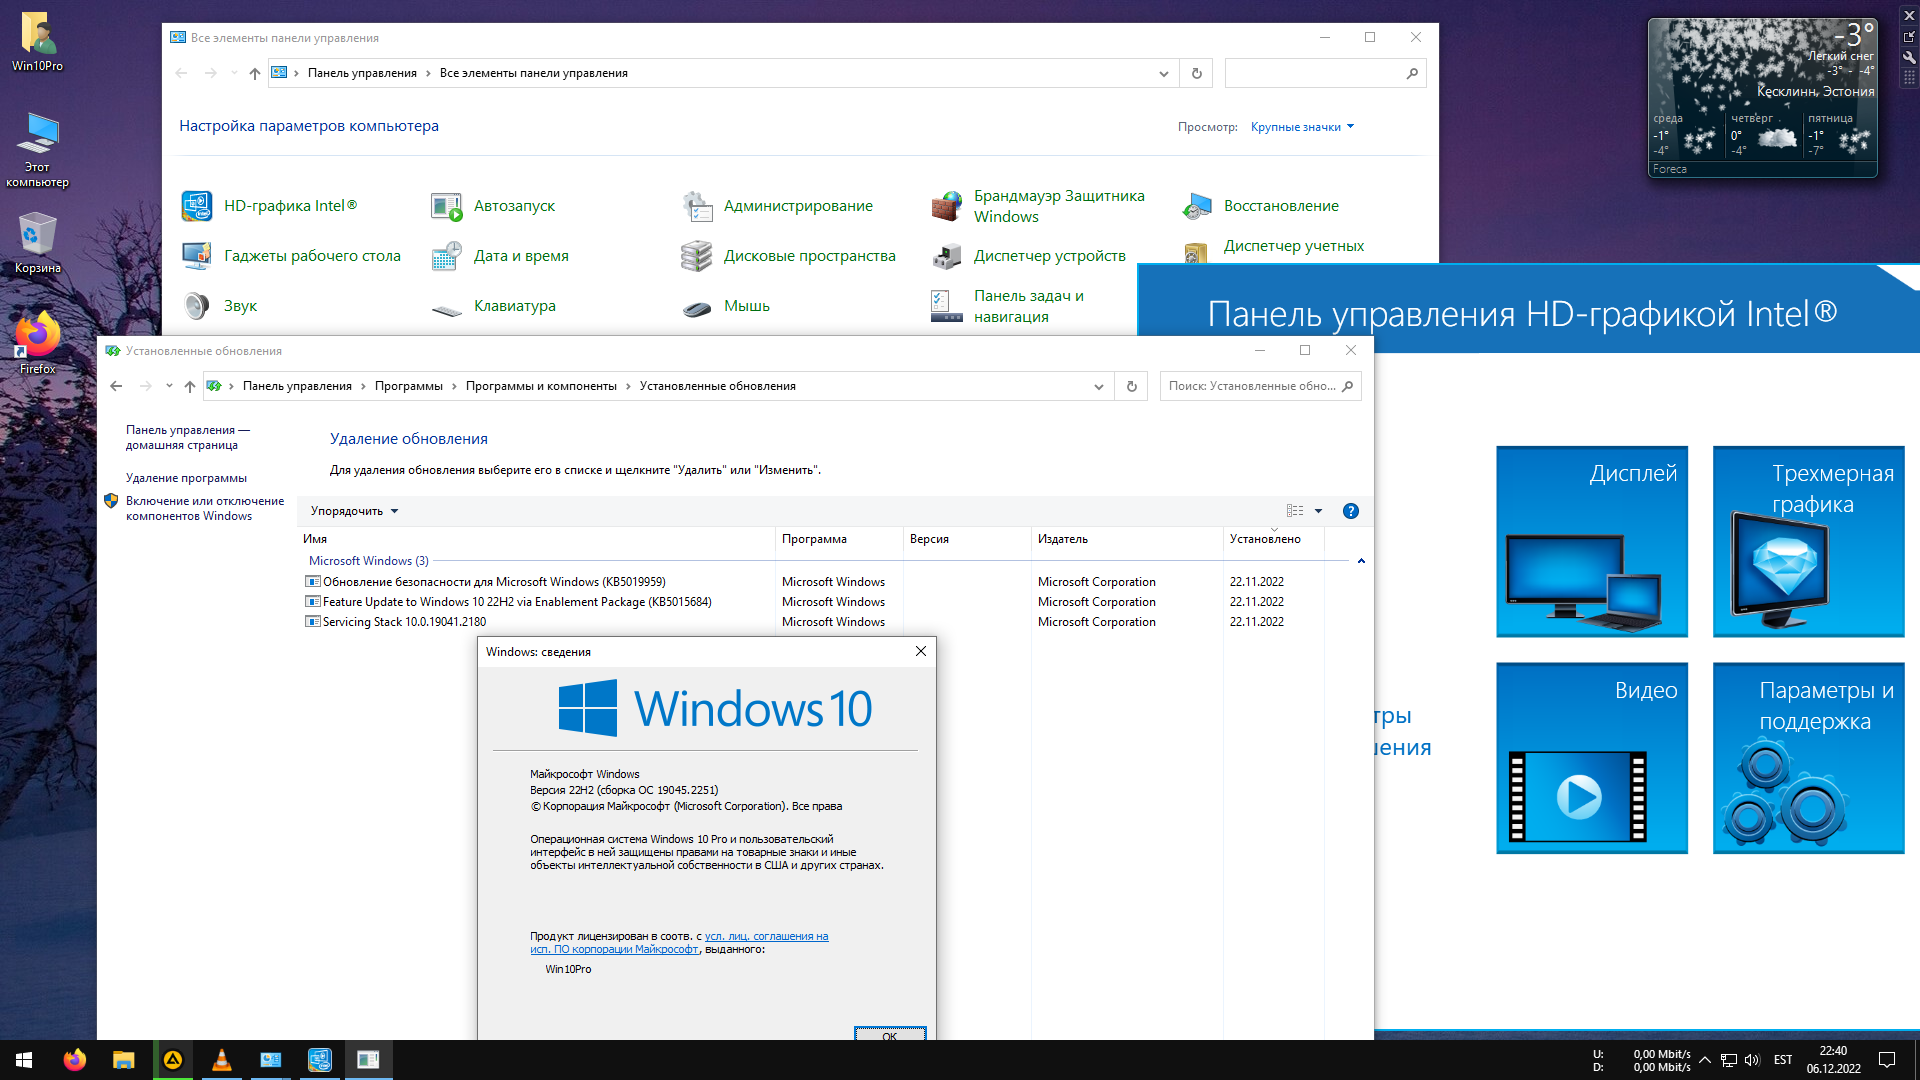Expand the view options dropdown arrow
The height and width of the screenshot is (1080, 1920).
pyautogui.click(x=1318, y=511)
